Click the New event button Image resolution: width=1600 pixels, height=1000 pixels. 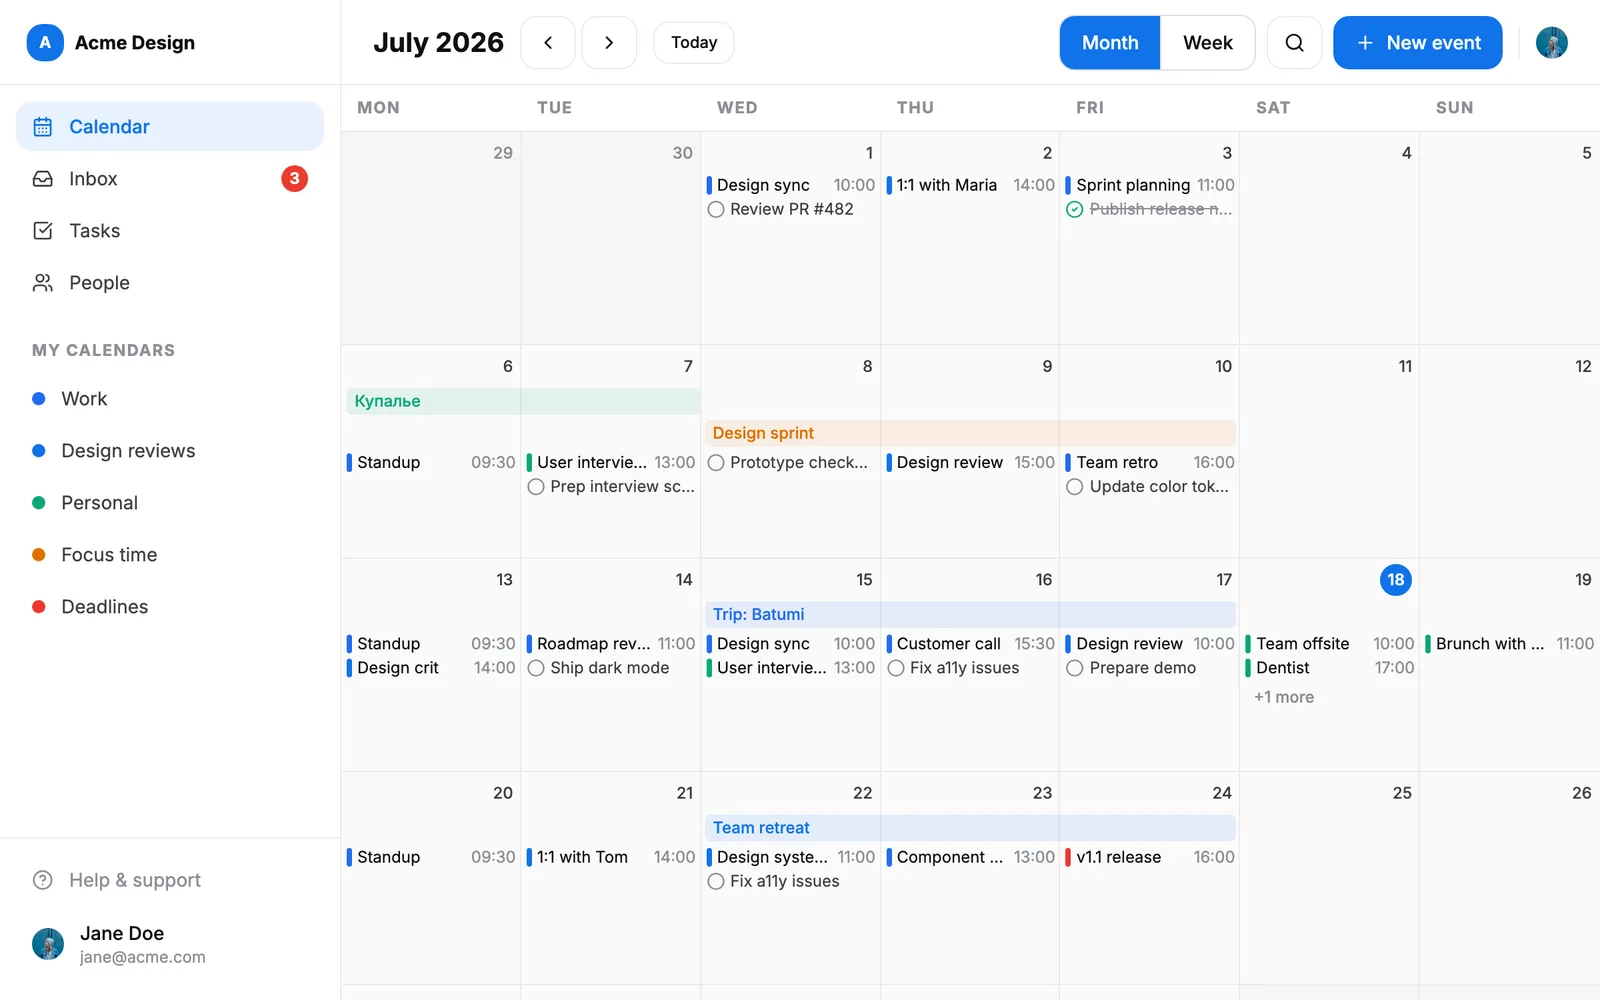[x=1417, y=42]
